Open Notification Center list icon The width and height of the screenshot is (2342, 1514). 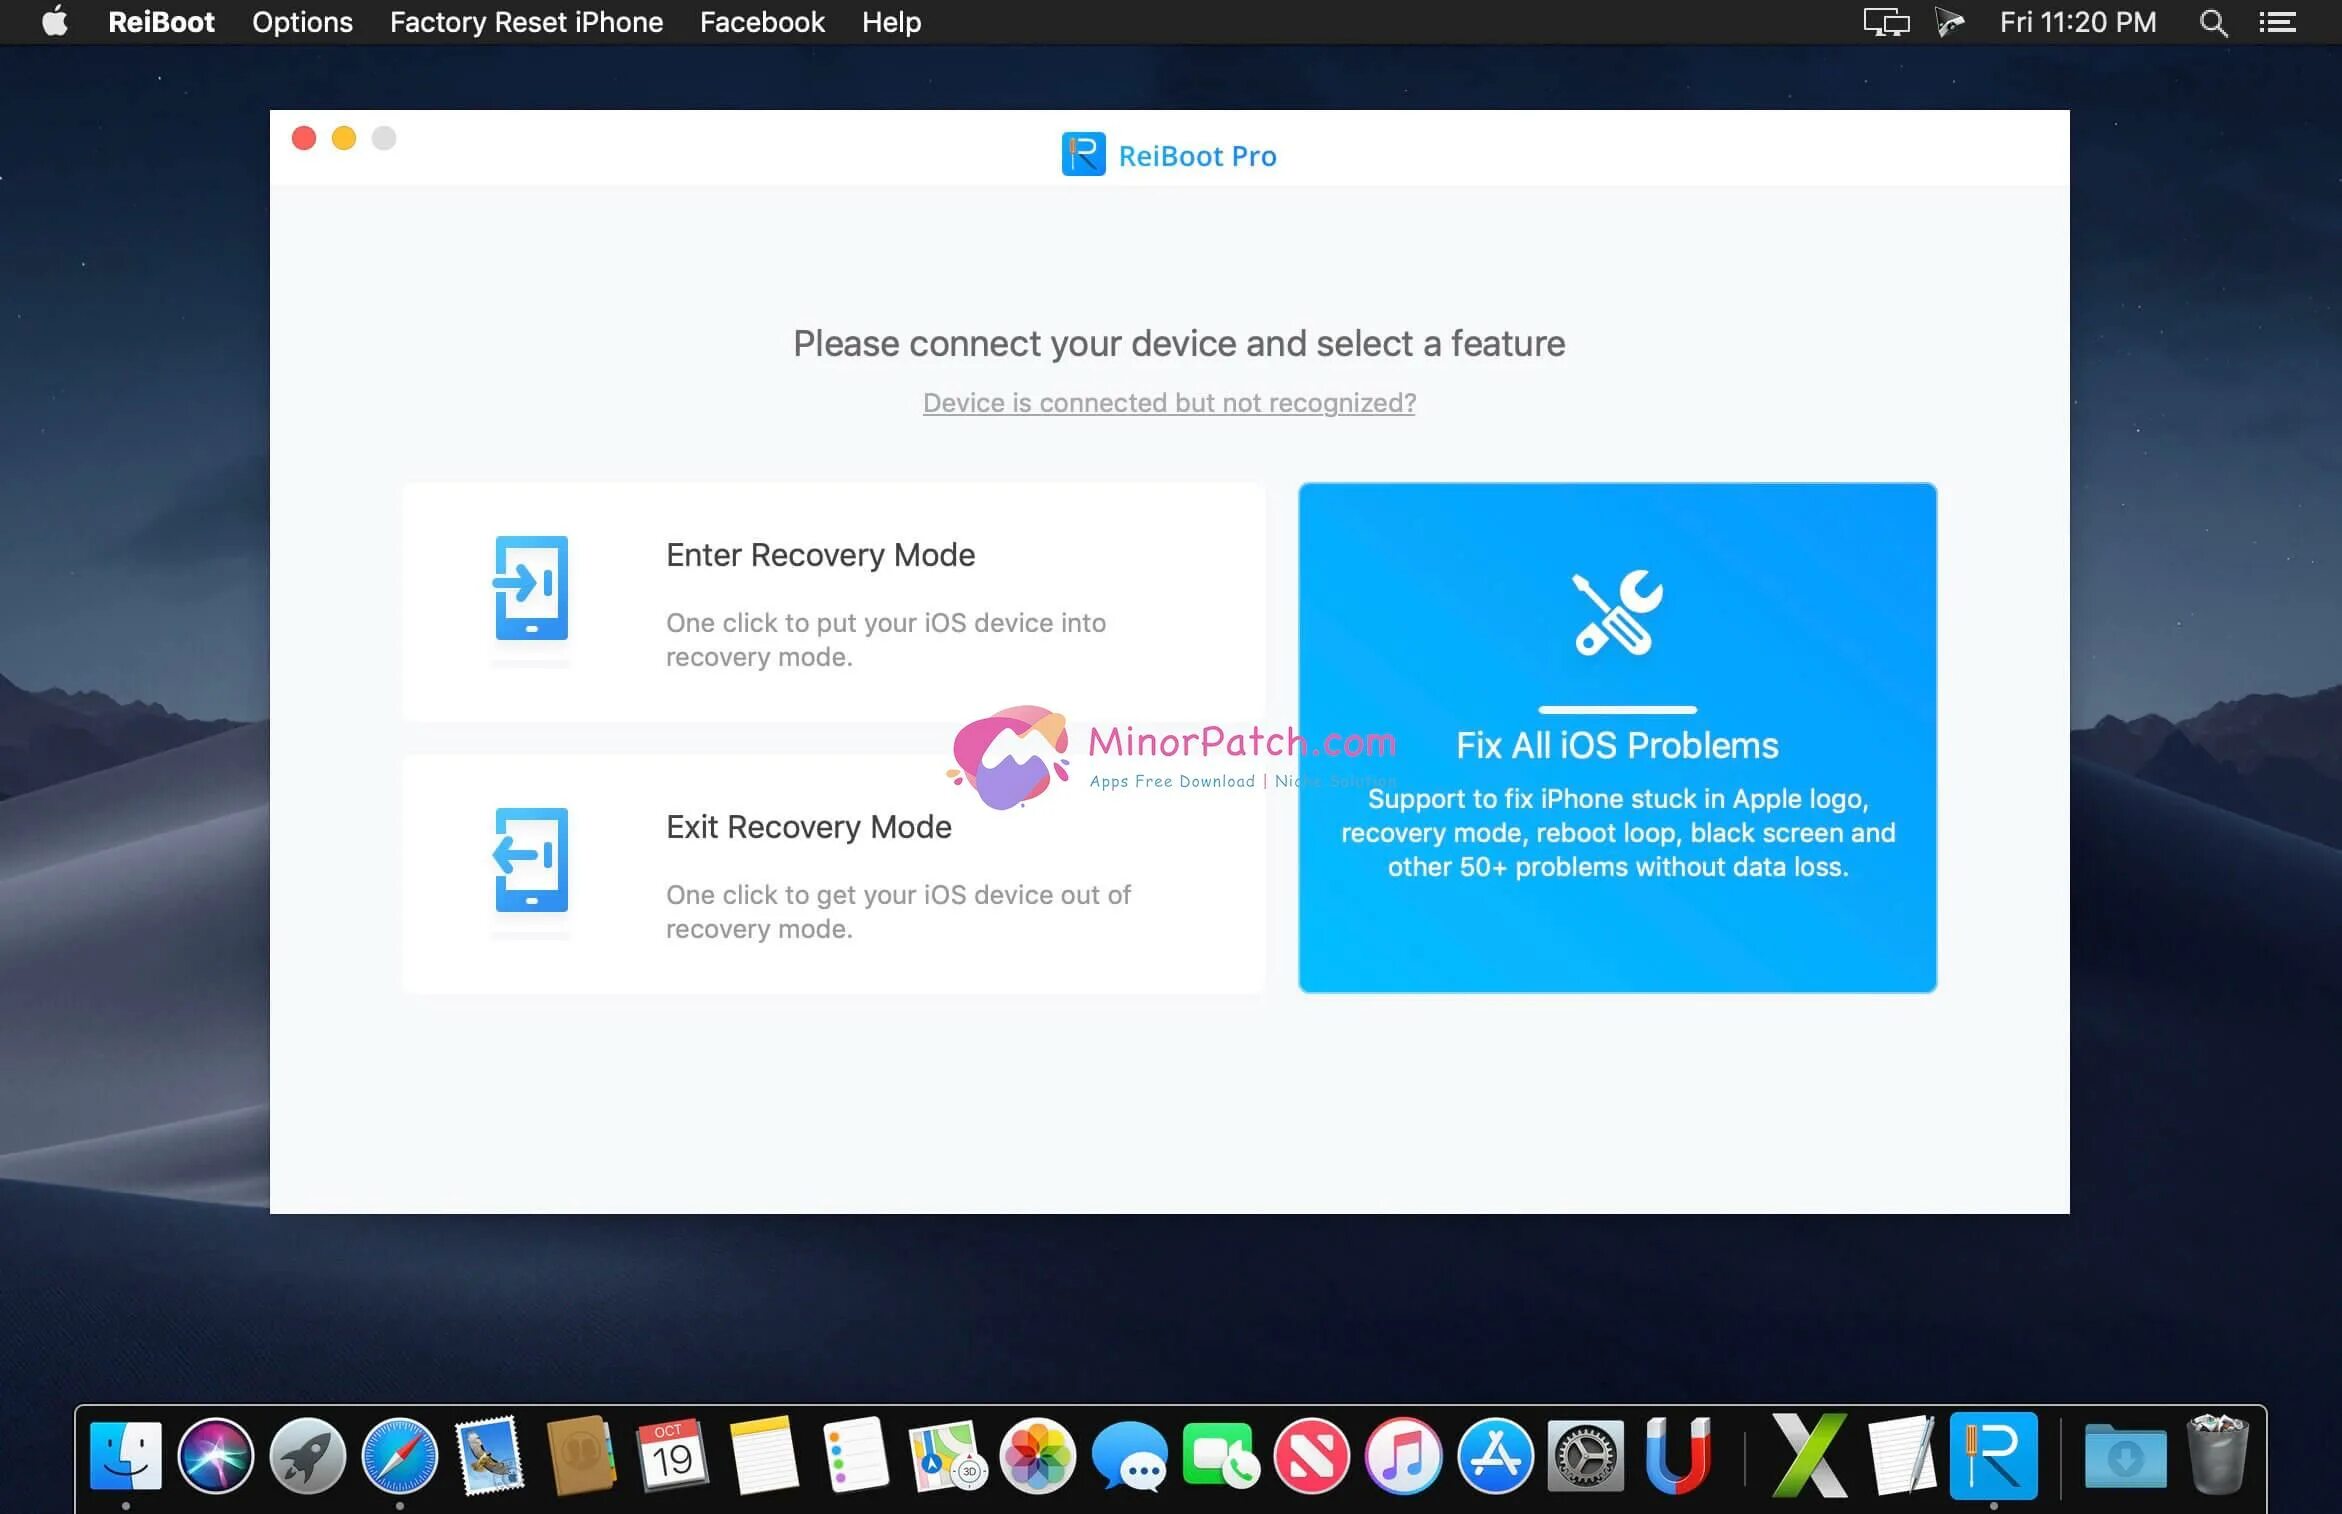coord(2277,22)
